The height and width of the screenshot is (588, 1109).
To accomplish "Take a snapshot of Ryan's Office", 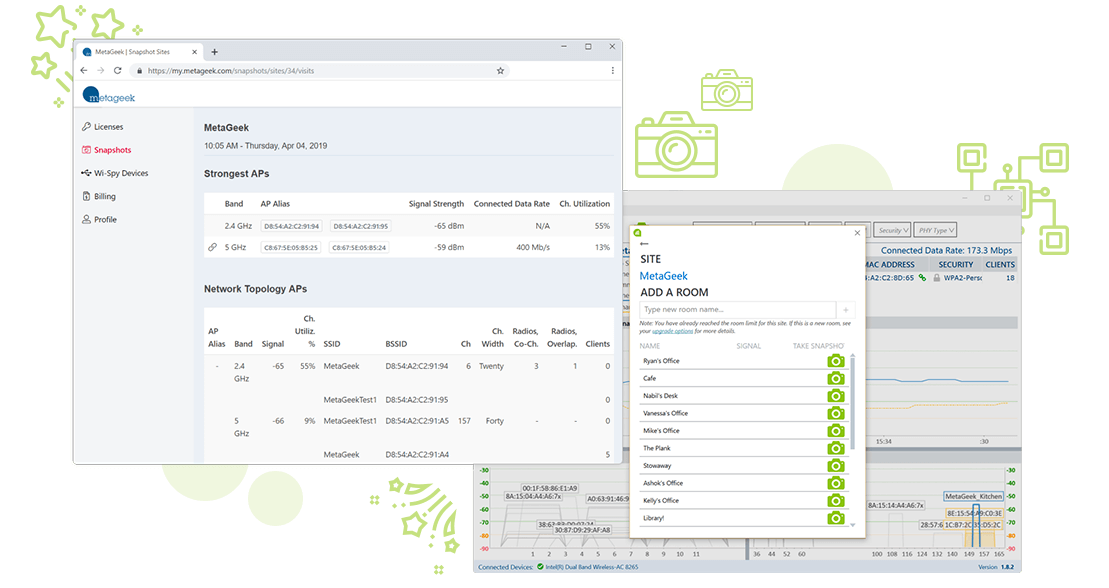I will (x=835, y=361).
